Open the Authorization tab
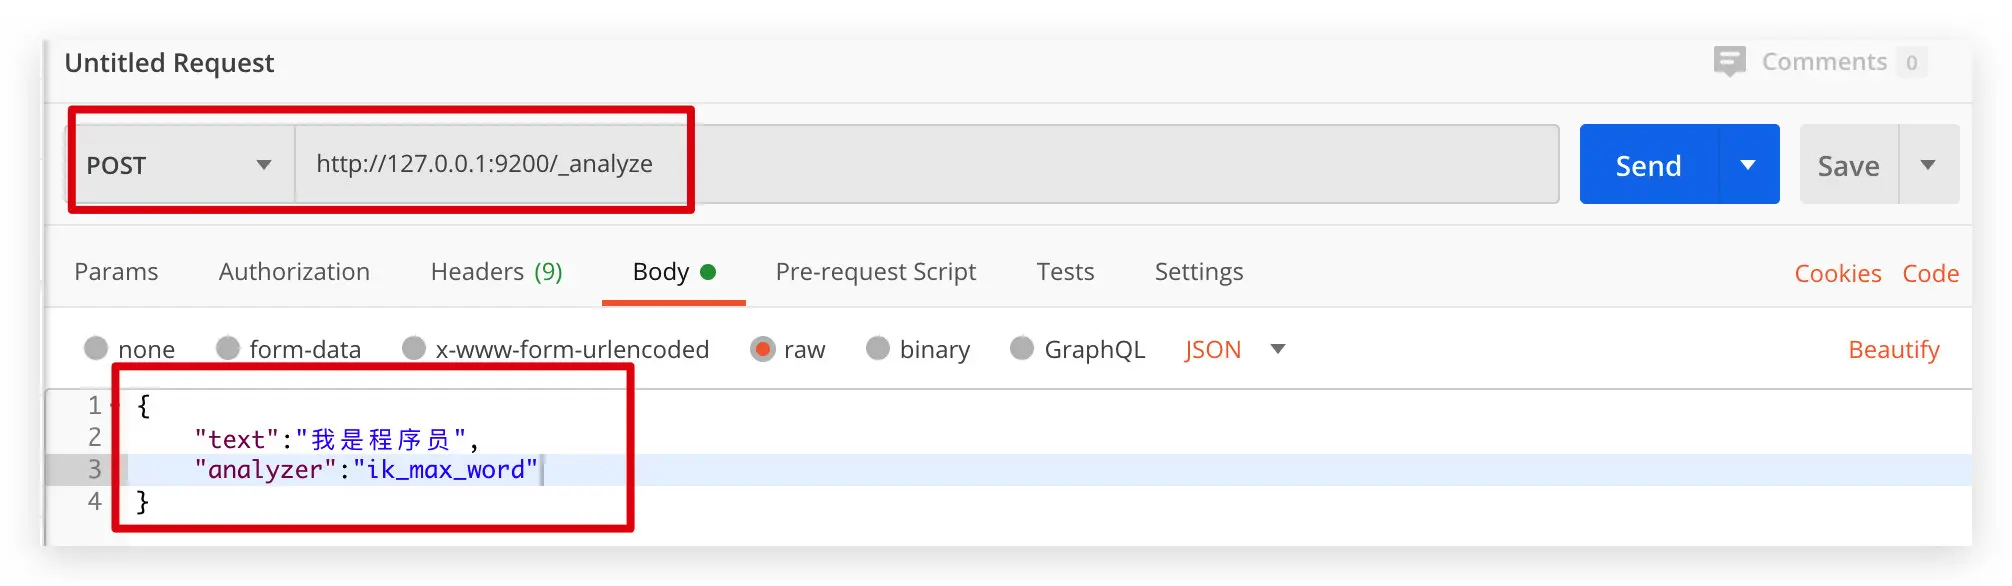 (x=294, y=272)
